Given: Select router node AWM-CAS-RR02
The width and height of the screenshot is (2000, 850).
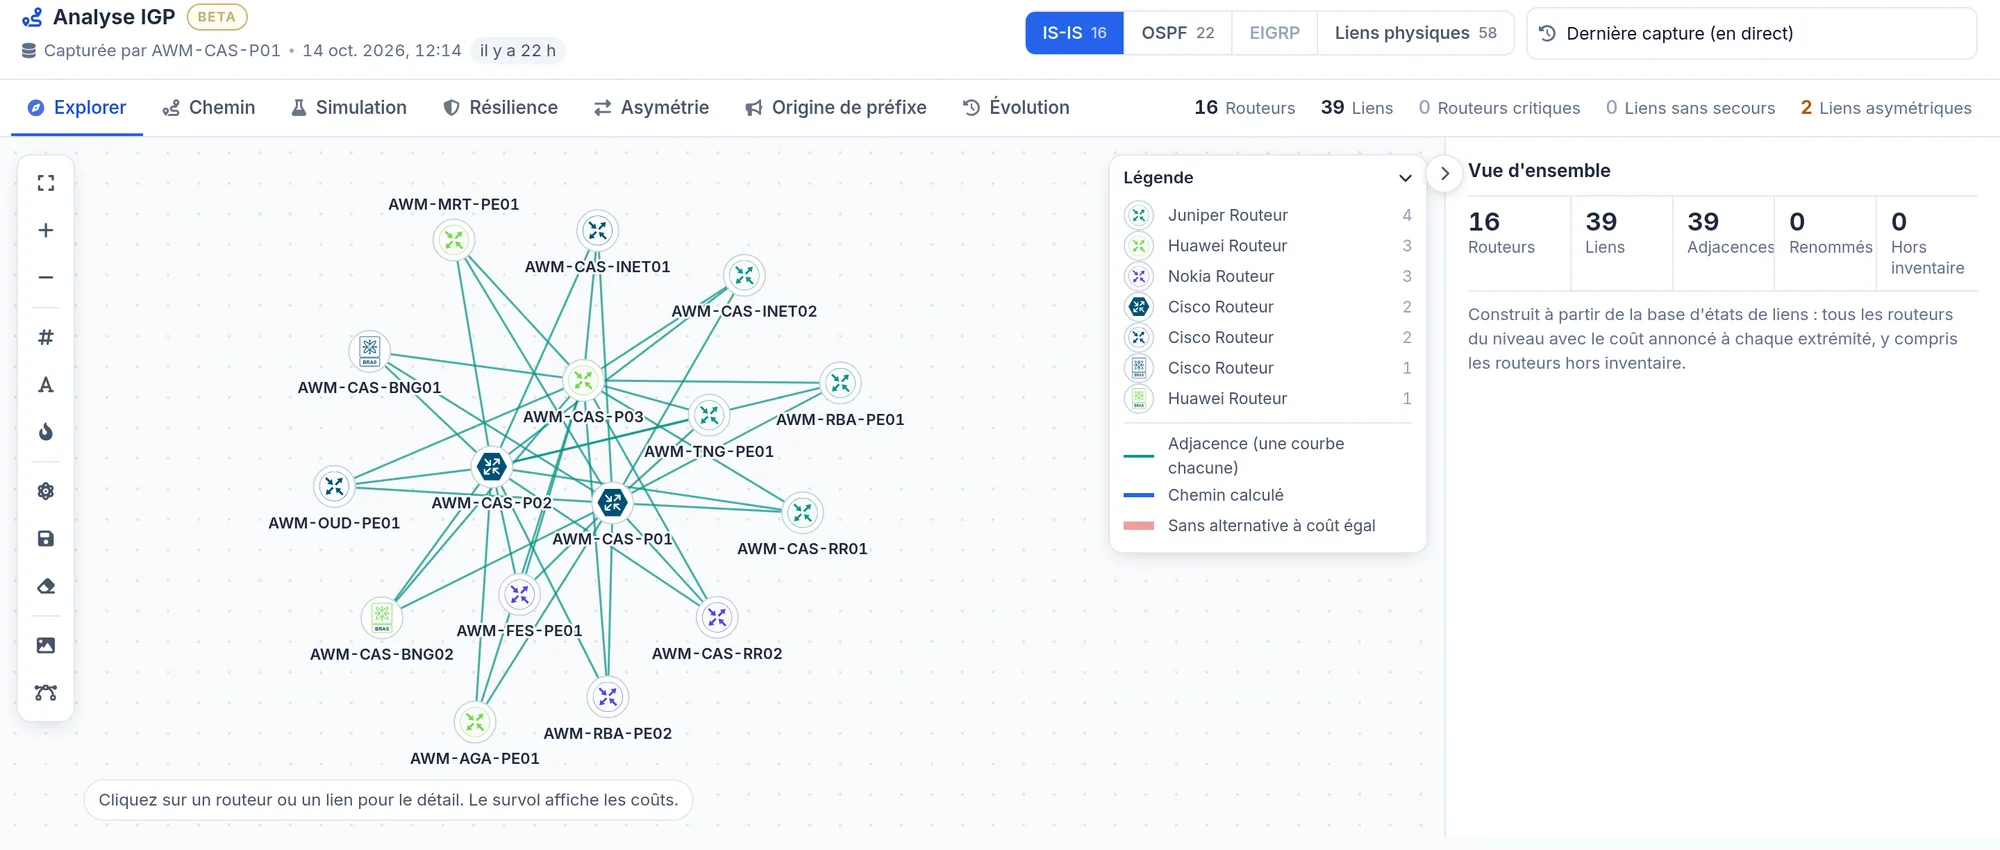Looking at the screenshot, I should [x=717, y=617].
